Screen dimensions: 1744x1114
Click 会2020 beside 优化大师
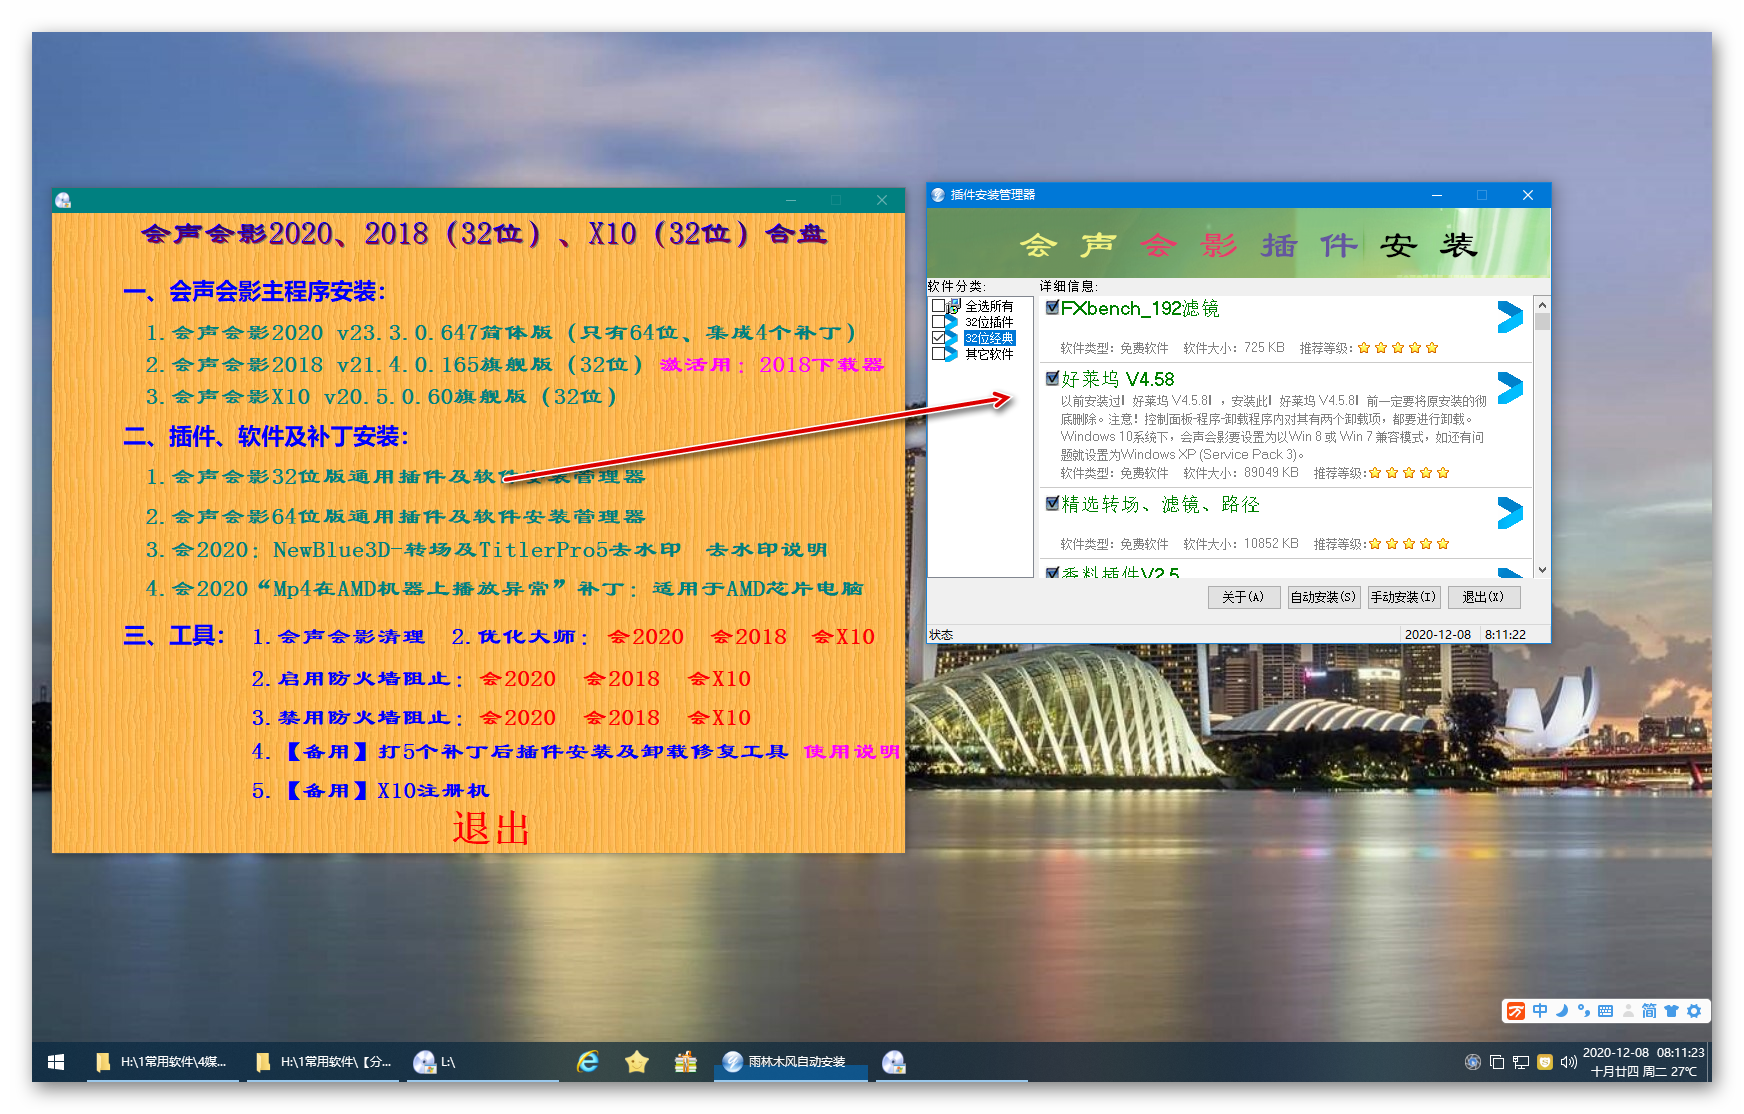click(646, 637)
